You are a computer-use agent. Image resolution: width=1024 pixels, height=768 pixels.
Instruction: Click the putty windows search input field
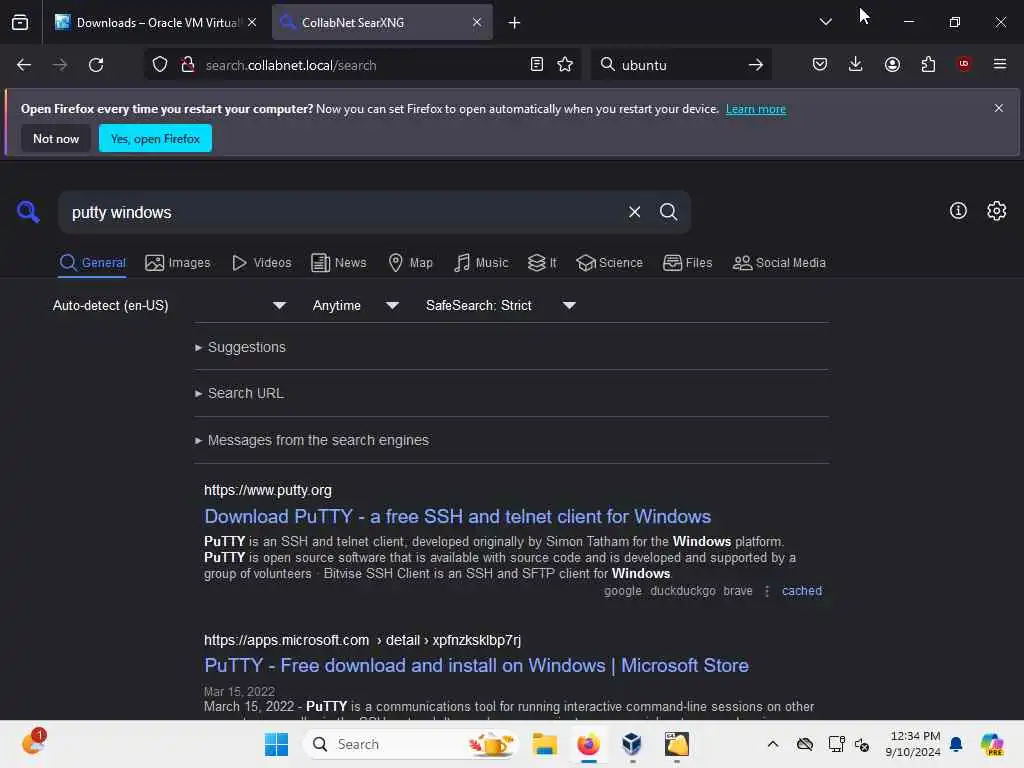click(346, 212)
